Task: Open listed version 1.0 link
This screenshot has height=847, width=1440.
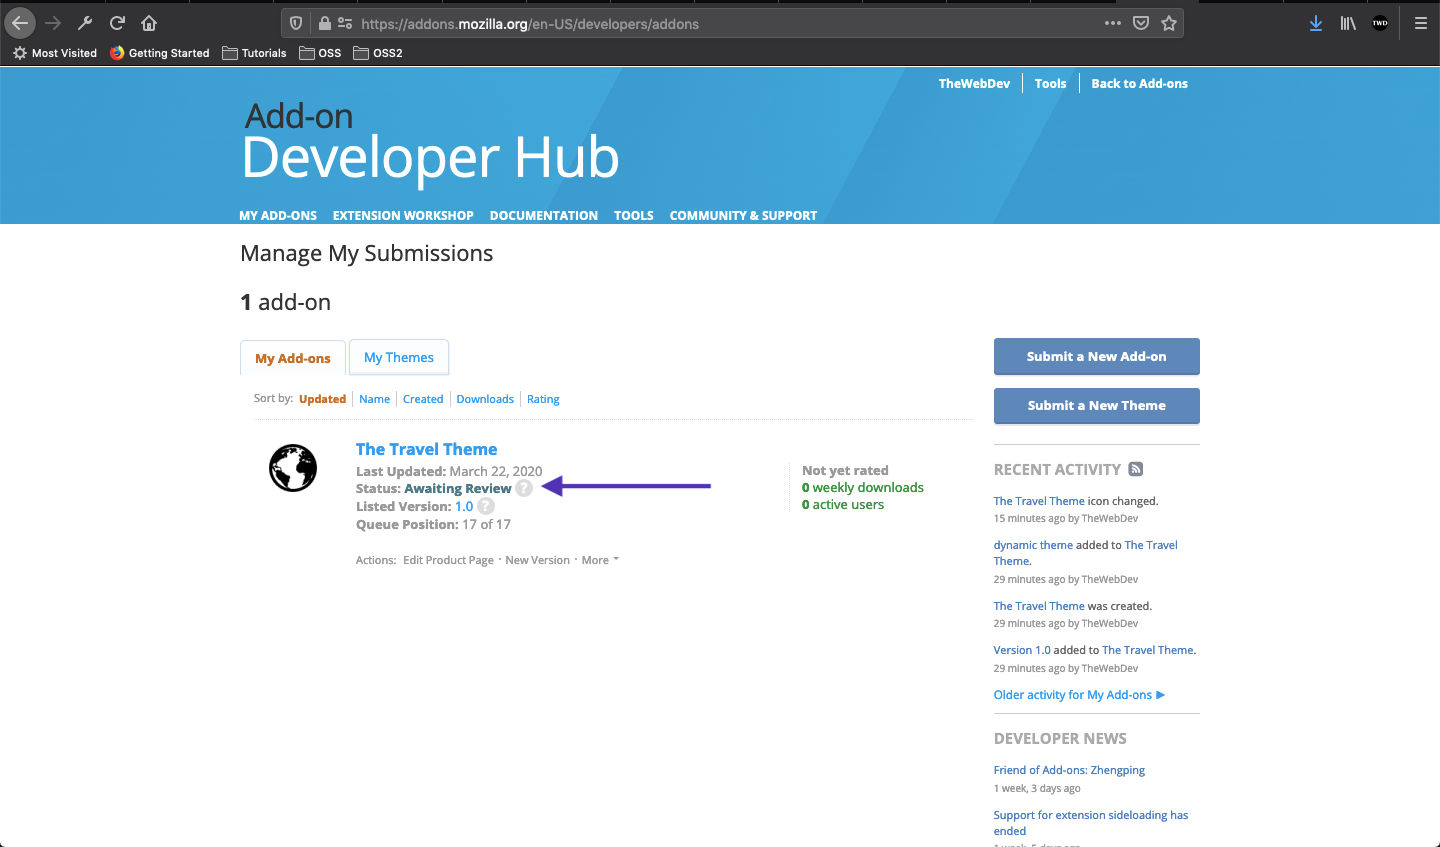Action: 464,506
